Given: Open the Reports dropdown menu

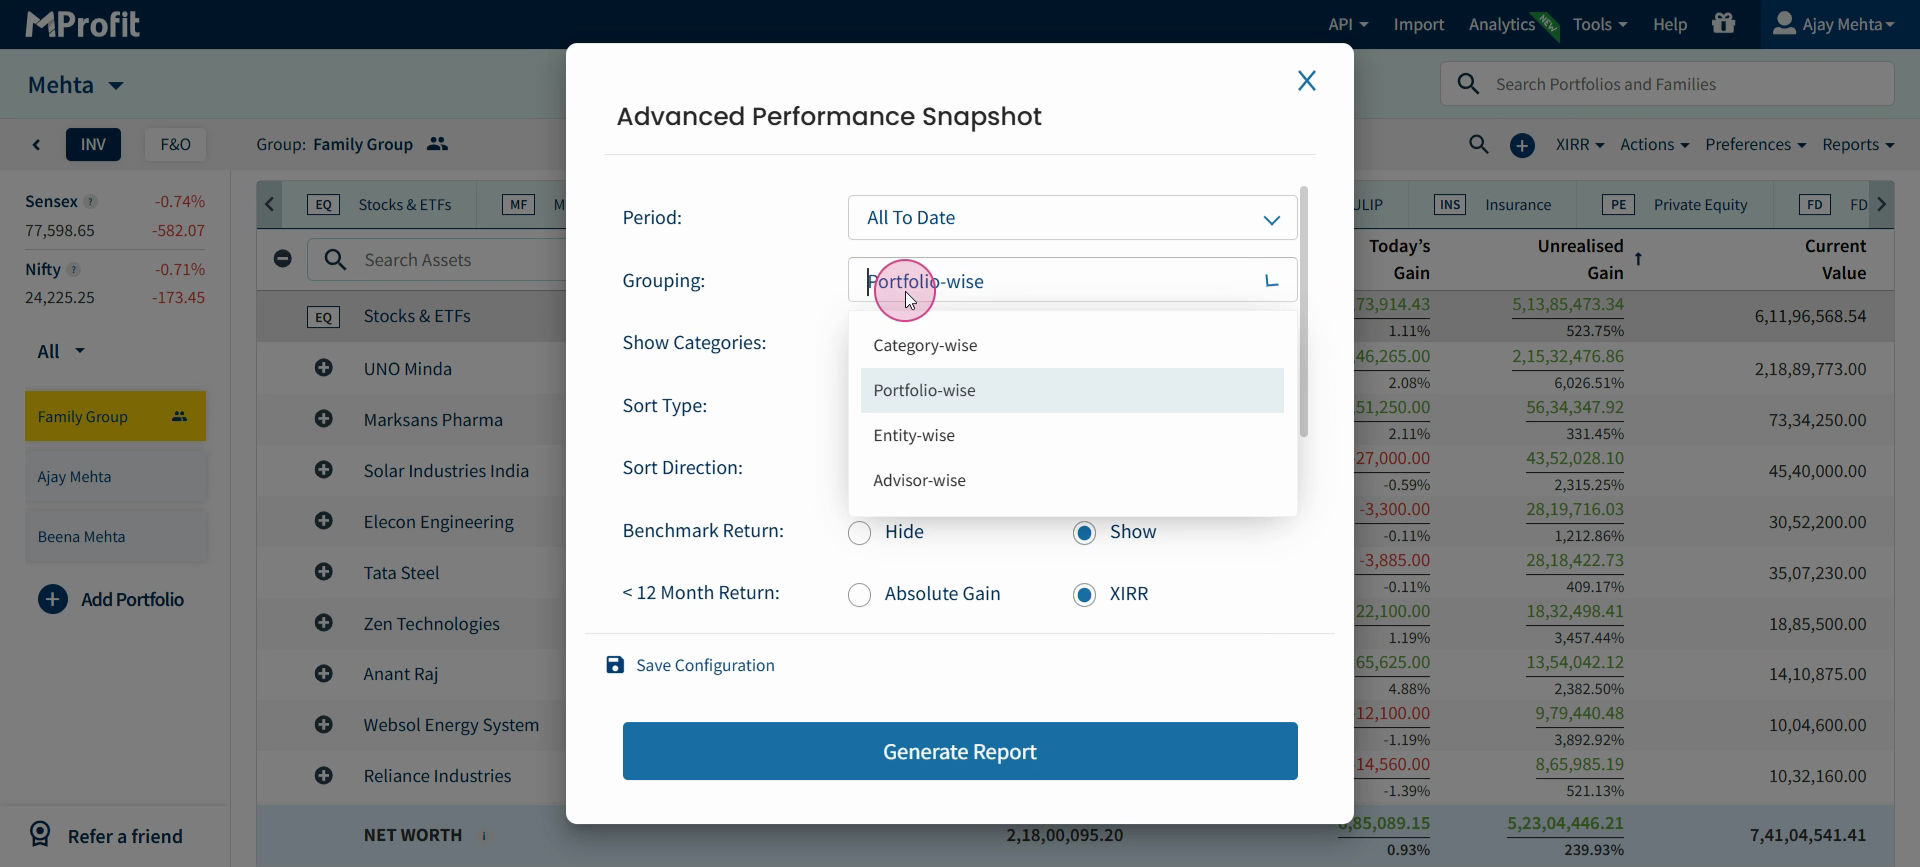Looking at the screenshot, I should [1858, 145].
